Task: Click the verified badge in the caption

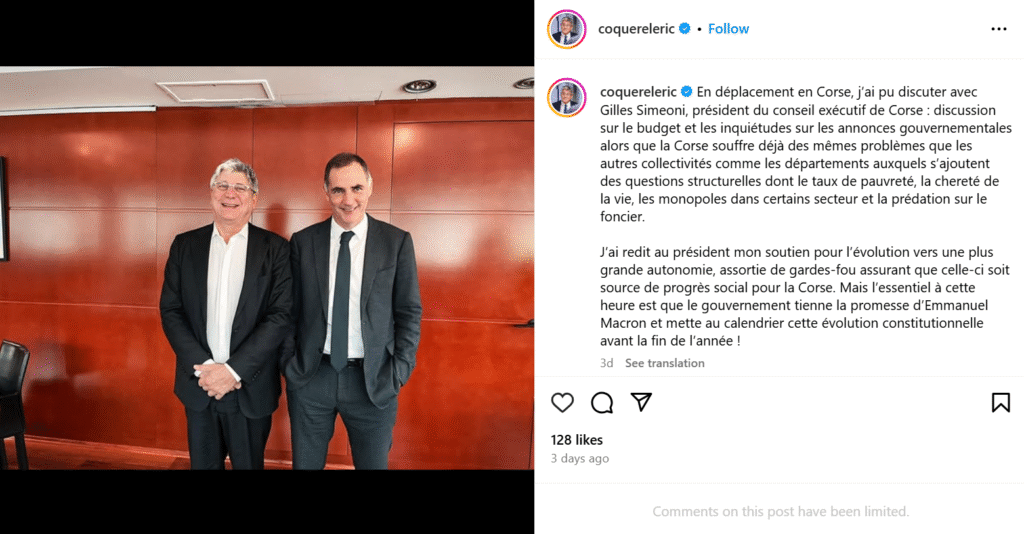Action: pyautogui.click(x=686, y=92)
